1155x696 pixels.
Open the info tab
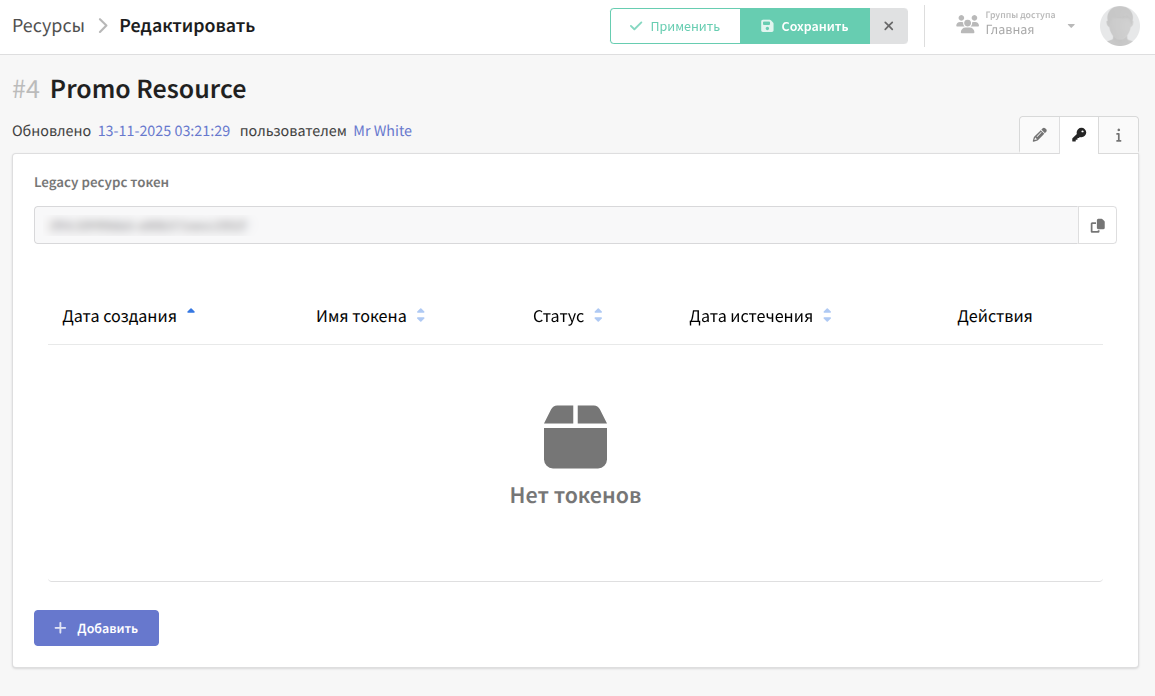(x=1118, y=135)
